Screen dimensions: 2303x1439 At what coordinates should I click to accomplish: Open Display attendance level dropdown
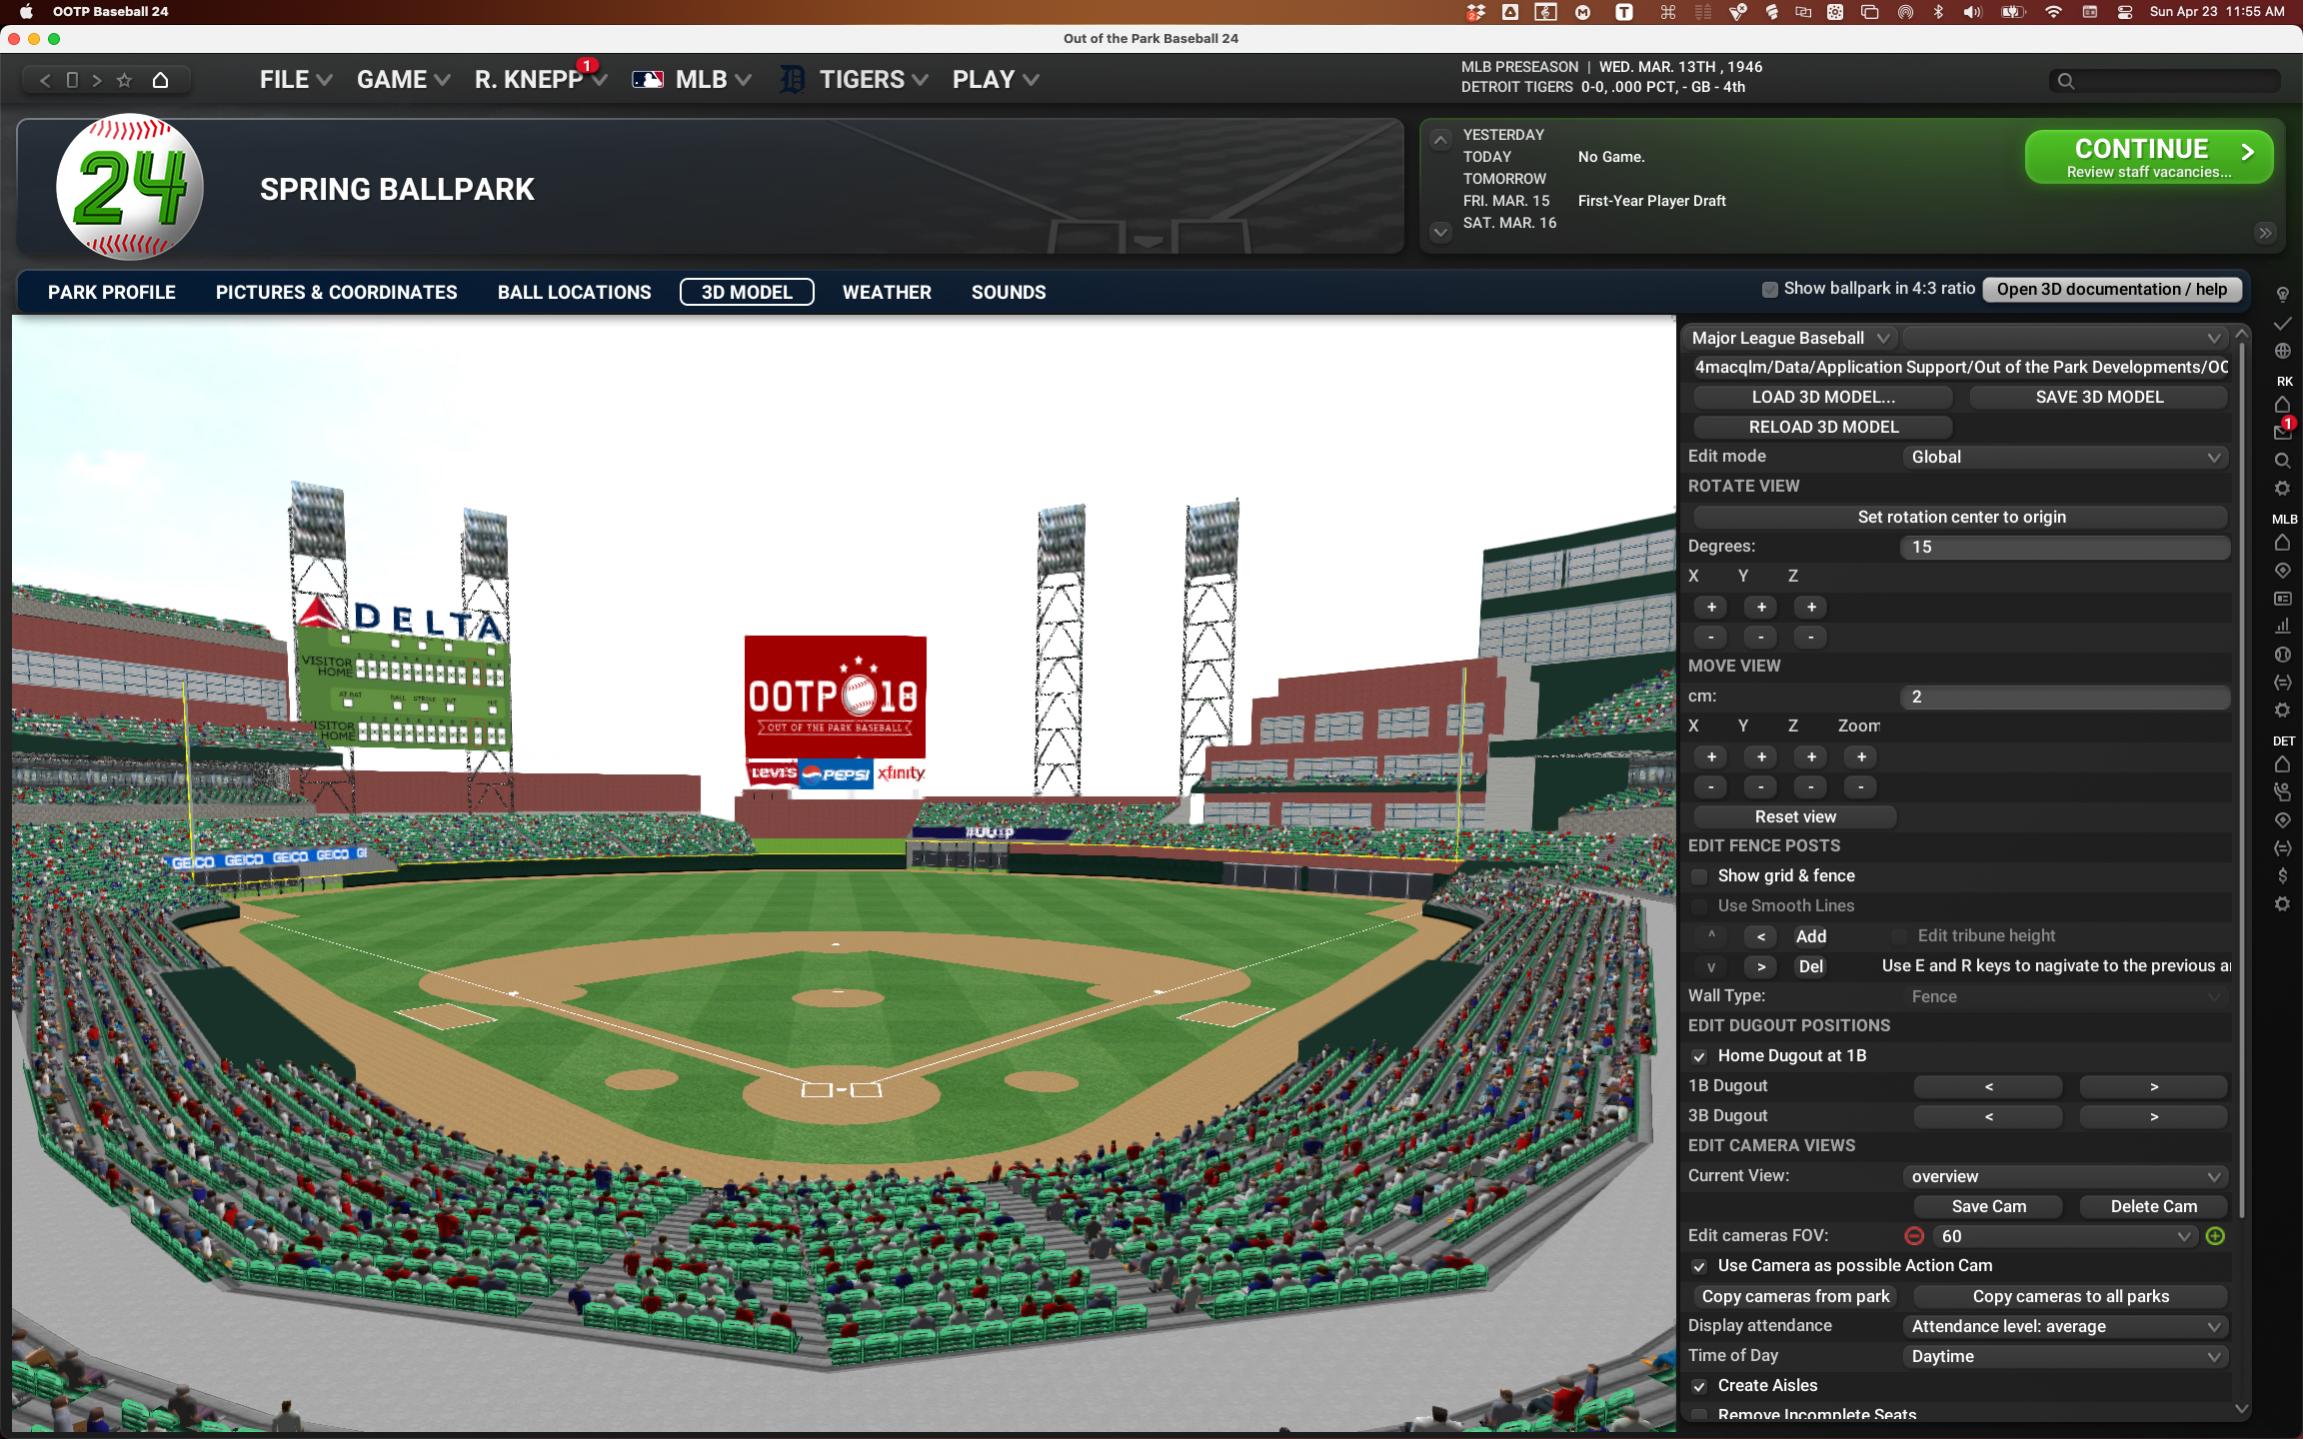pyautogui.click(x=2065, y=1326)
